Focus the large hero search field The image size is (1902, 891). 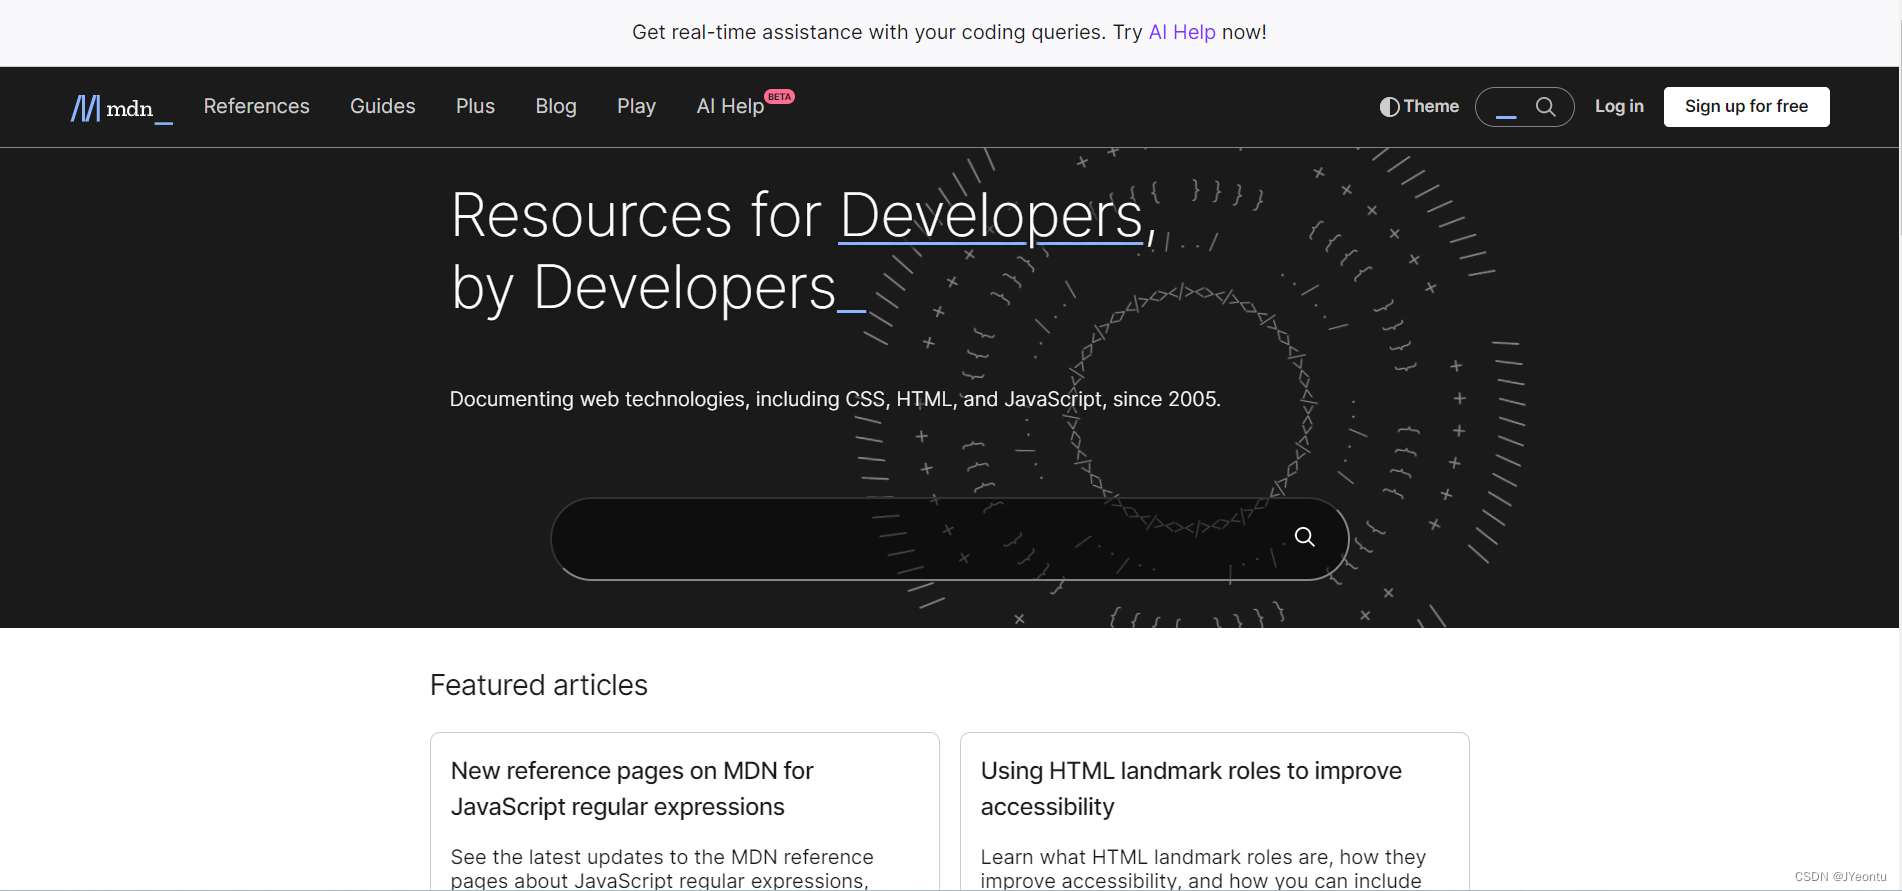pyautogui.click(x=920, y=539)
